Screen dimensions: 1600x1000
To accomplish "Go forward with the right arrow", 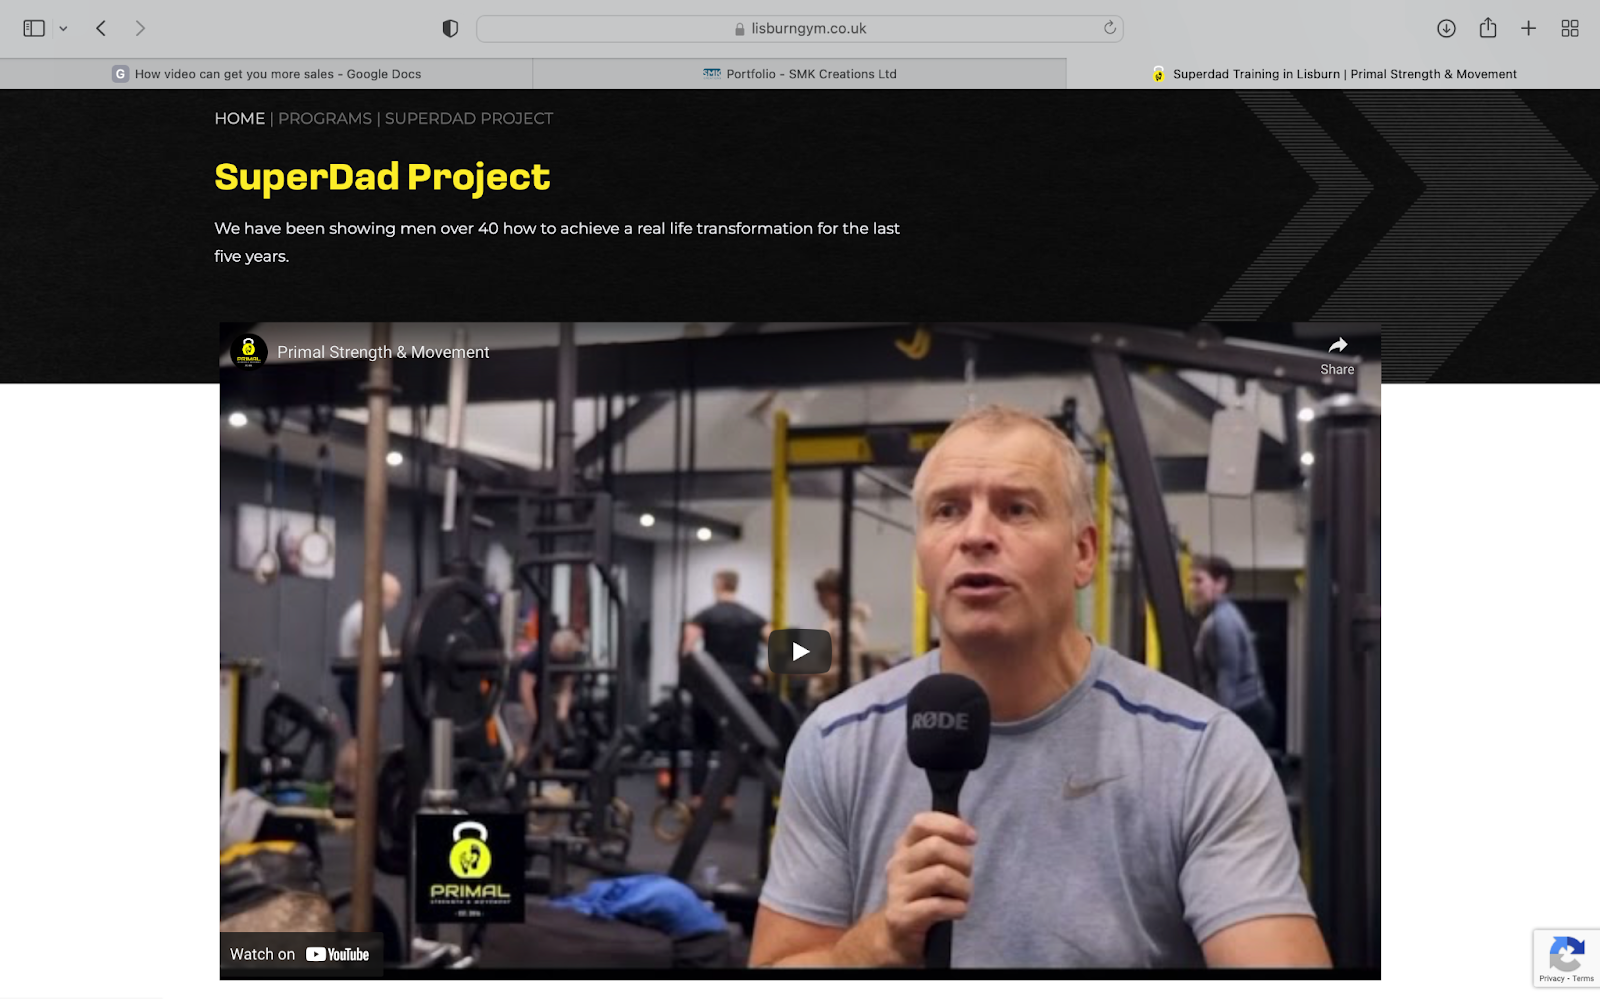I will click(x=140, y=28).
